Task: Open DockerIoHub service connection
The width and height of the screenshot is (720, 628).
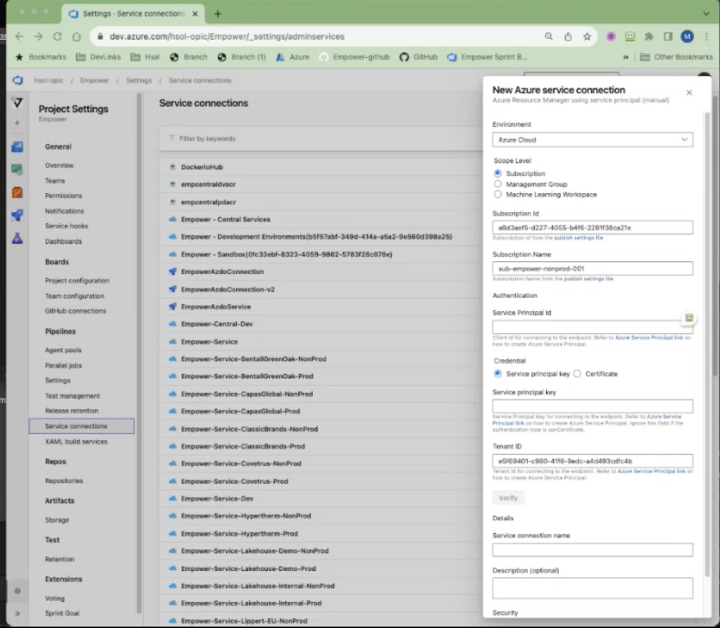Action: tap(202, 167)
